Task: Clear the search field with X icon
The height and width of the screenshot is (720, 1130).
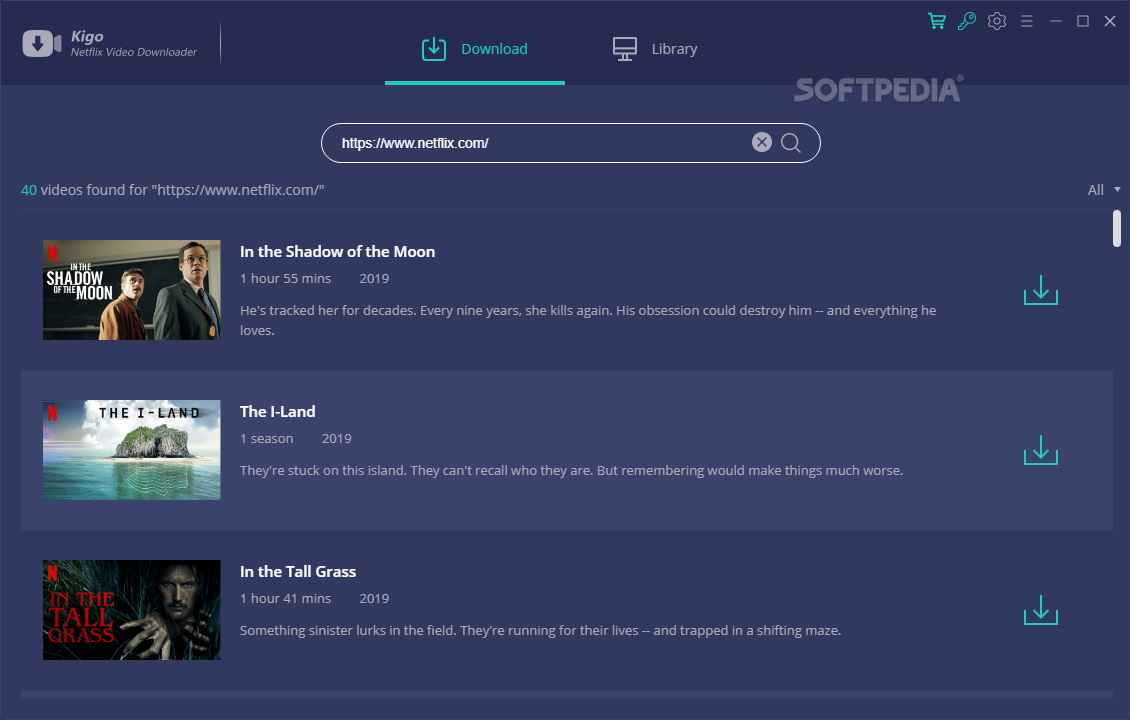Action: (x=762, y=142)
